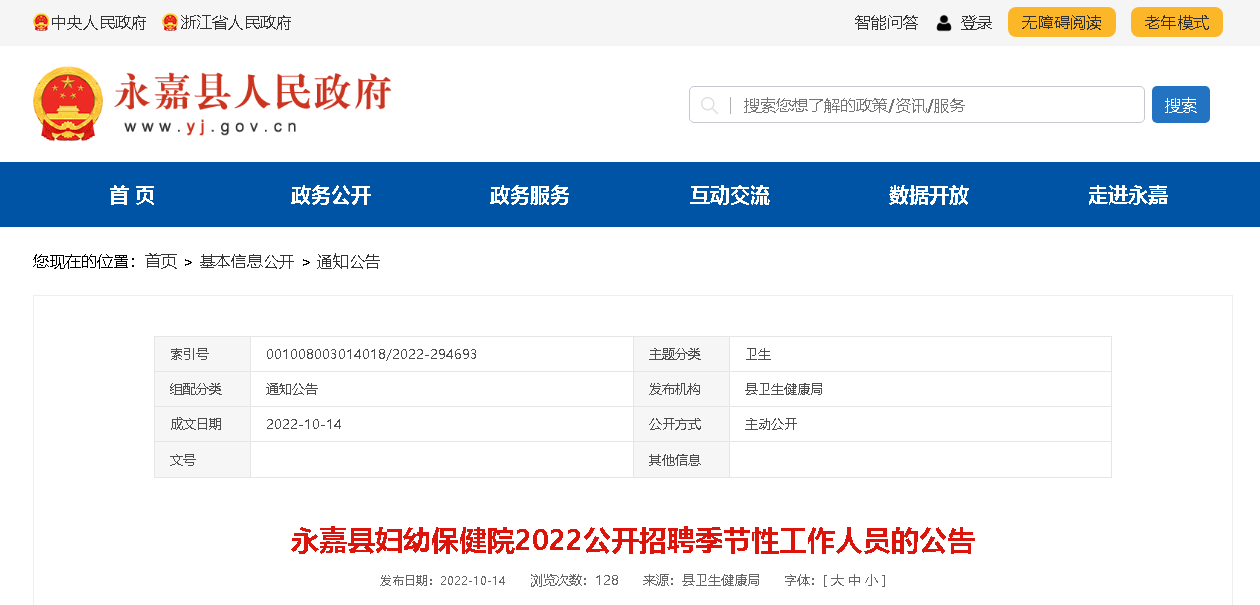Click the 浏览次数：128 view count

(574, 580)
